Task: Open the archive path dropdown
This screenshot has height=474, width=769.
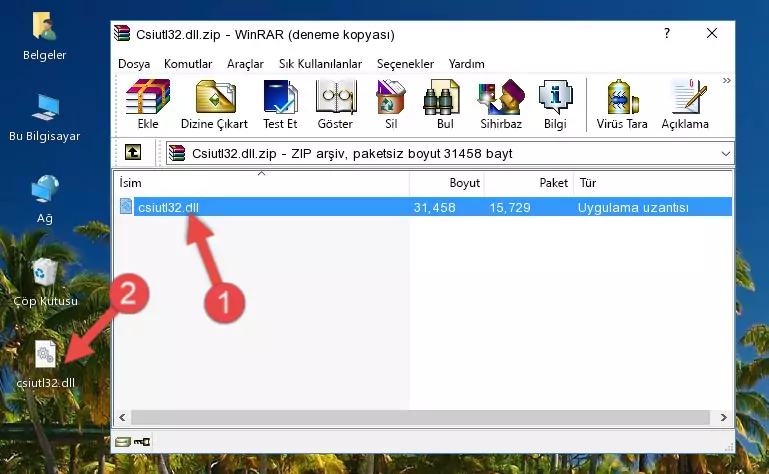Action: tap(725, 154)
